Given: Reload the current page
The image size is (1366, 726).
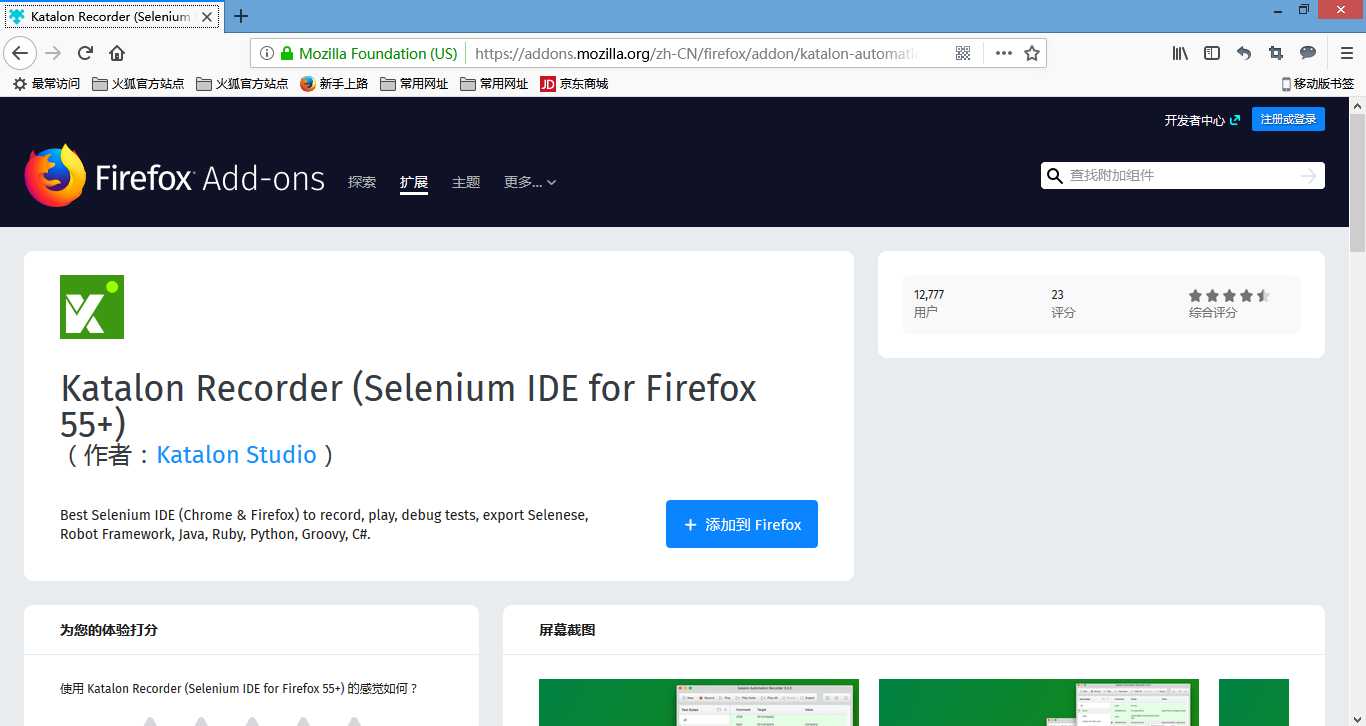Looking at the screenshot, I should [x=85, y=53].
